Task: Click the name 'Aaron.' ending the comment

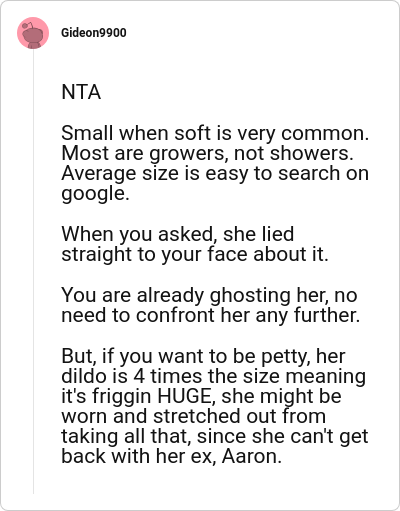Action: coord(252,457)
